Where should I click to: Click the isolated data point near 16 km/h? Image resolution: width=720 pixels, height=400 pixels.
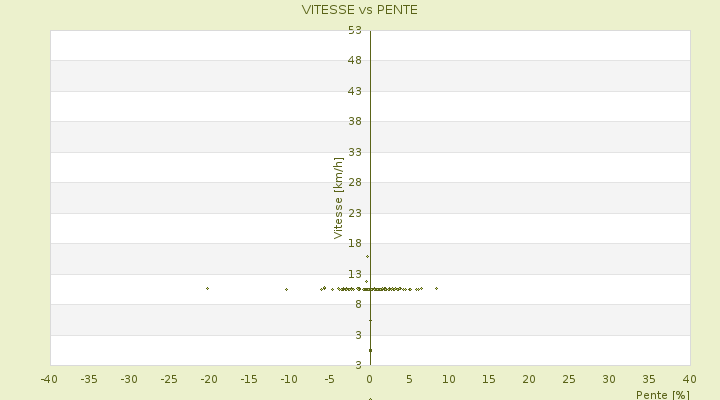tap(367, 256)
